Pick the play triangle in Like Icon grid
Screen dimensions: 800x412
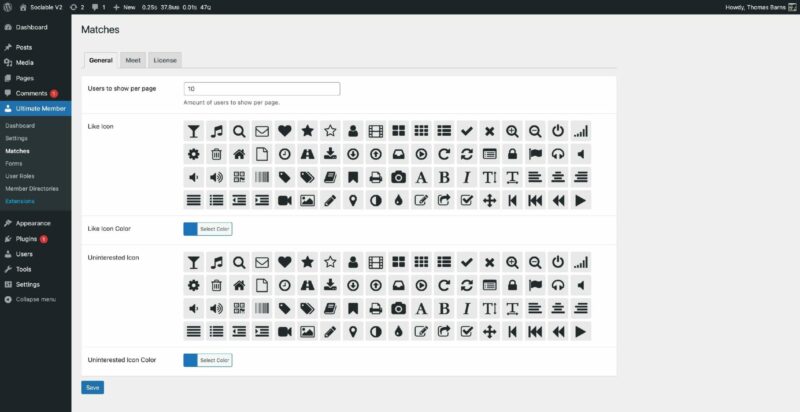[x=581, y=200]
